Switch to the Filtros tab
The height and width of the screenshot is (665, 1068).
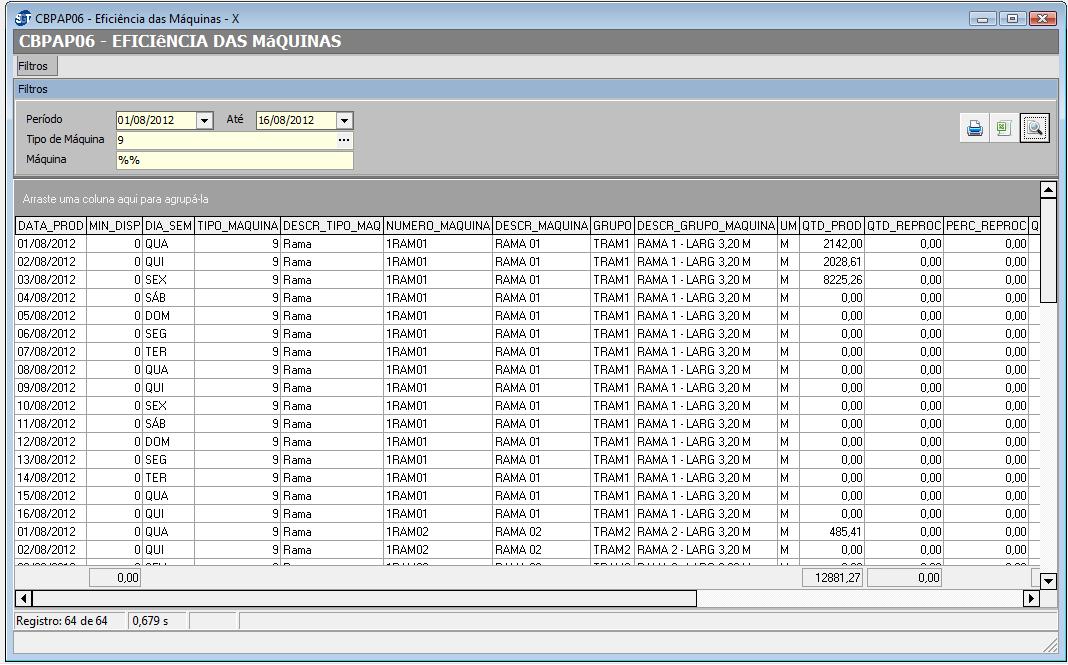[33, 66]
